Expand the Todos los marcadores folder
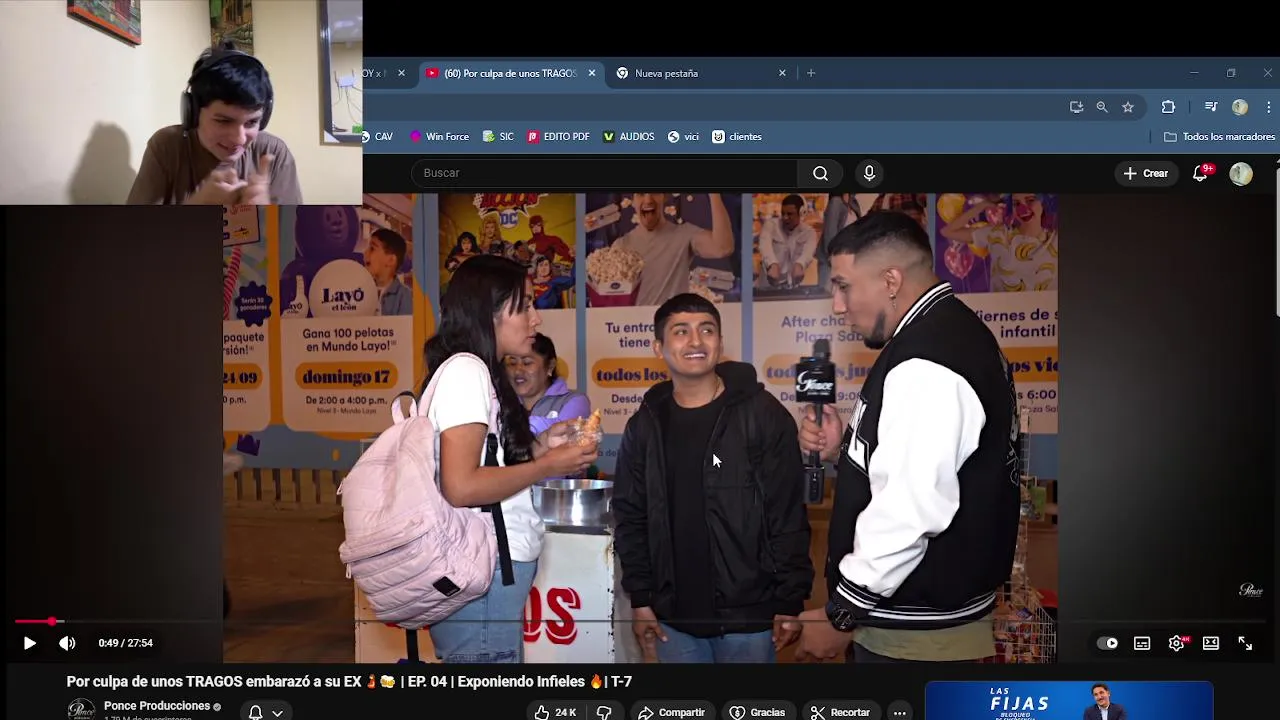The height and width of the screenshot is (720, 1280). pos(1219,137)
